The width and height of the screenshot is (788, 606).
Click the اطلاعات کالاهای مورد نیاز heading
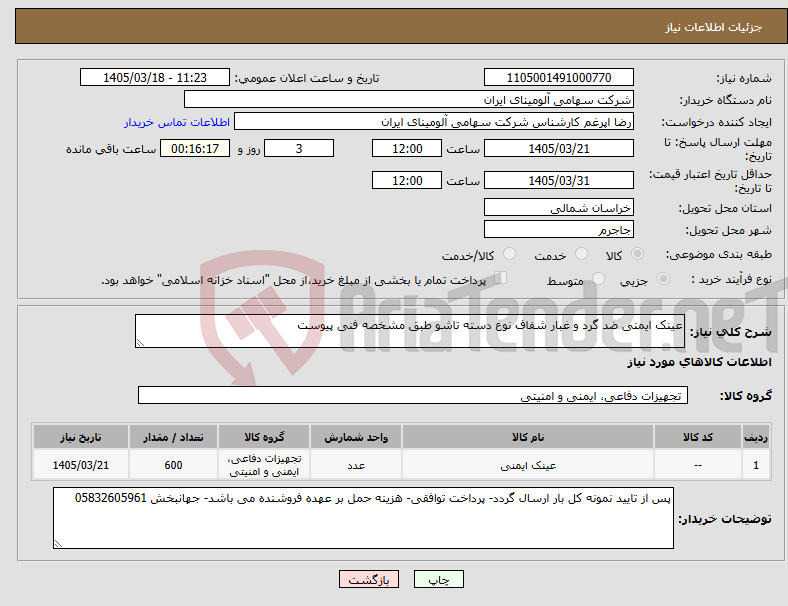[699, 362]
